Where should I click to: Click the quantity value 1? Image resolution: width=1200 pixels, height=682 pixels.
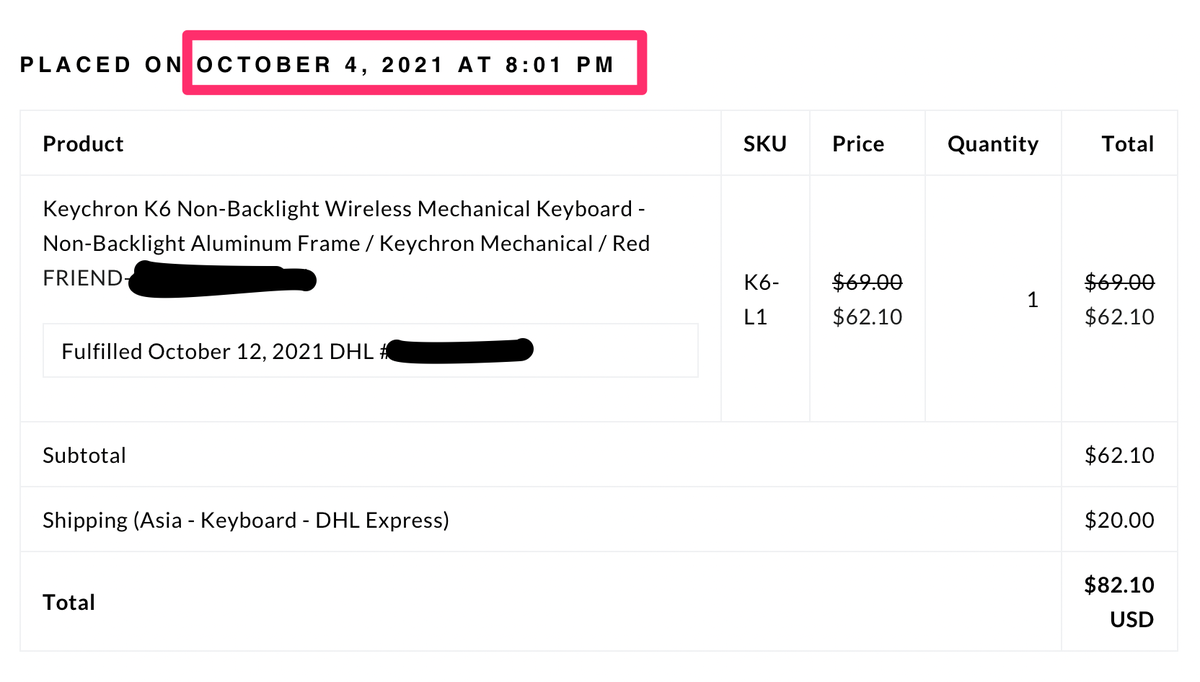click(1032, 299)
